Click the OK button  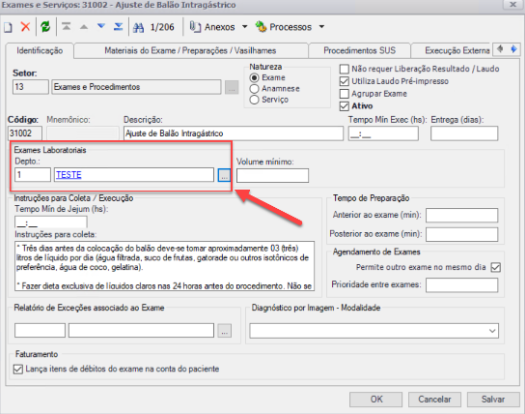pyautogui.click(x=376, y=400)
